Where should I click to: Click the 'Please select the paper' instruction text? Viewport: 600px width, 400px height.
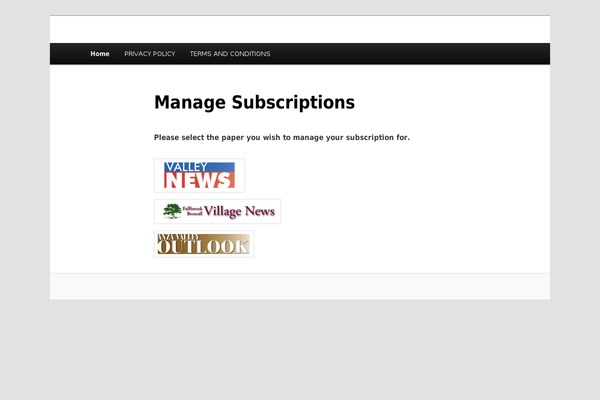tap(282, 137)
